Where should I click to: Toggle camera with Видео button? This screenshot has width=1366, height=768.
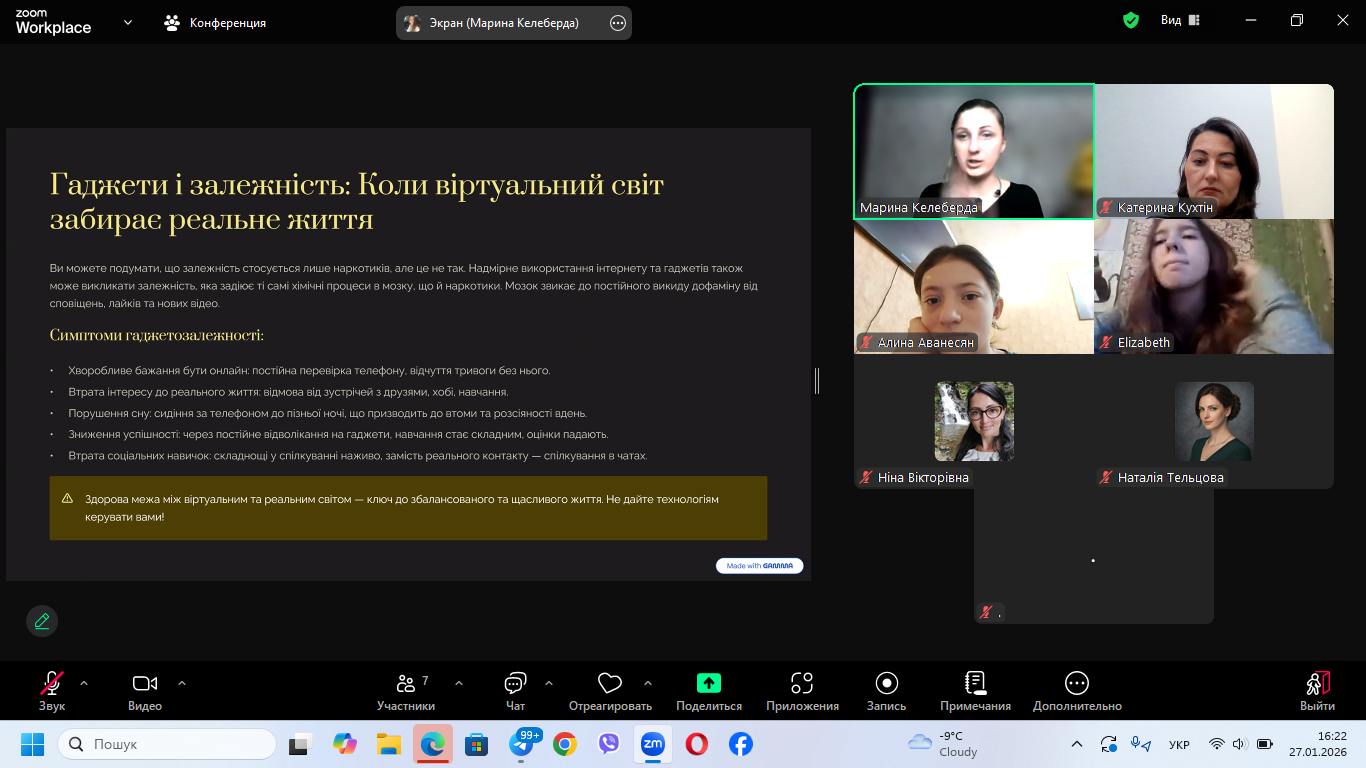pos(145,690)
